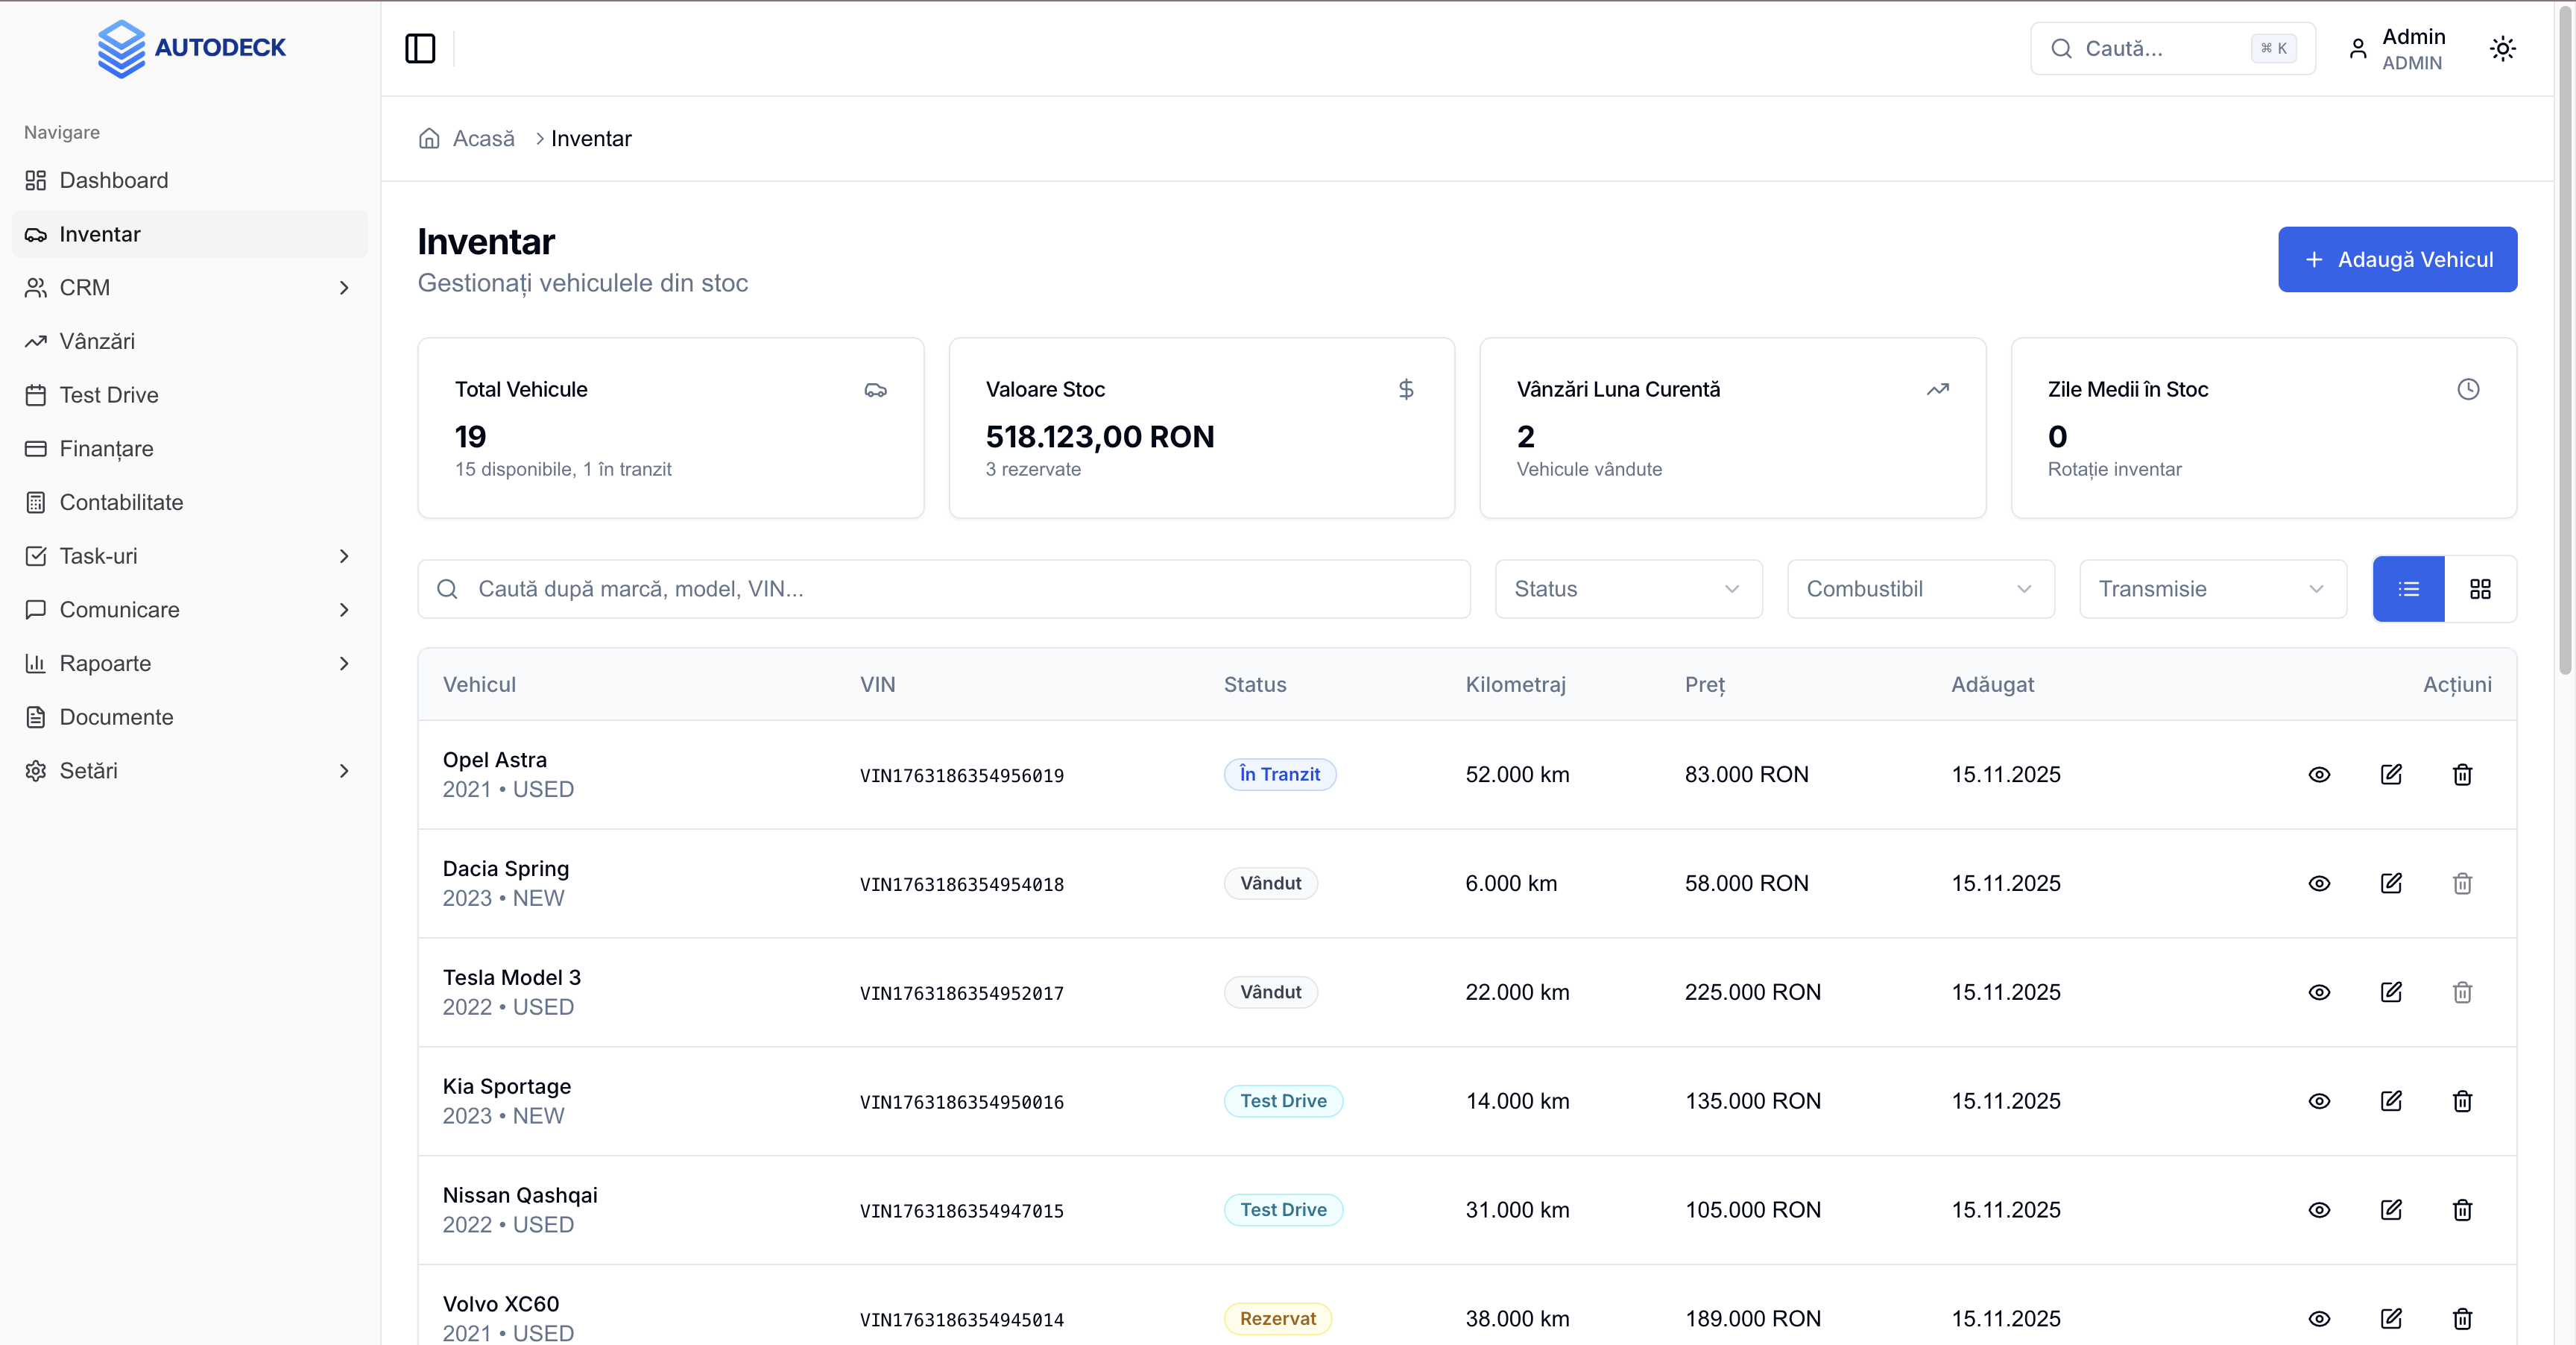Go to Vânzări in the sidebar
Screen dimensions: 2576x1345
click(x=97, y=341)
